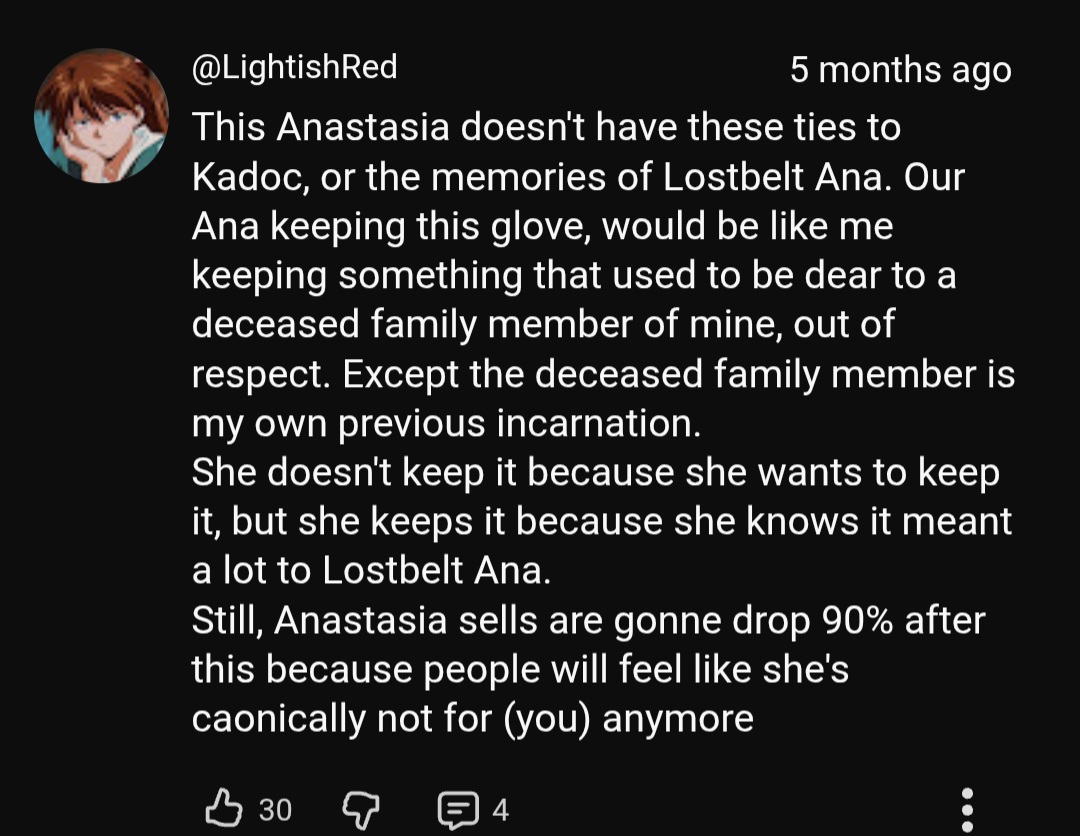The height and width of the screenshot is (836, 1080).
Task: Open replies via the speech bubble icon
Action: pos(459,808)
